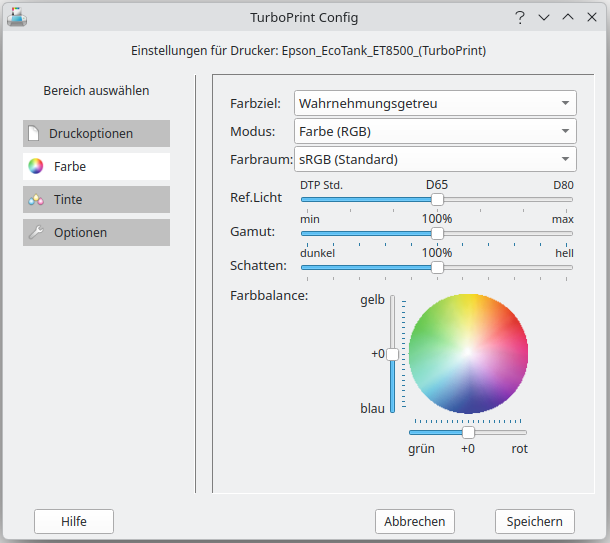Click the vertical gelb-blau slider handle

click(x=393, y=354)
